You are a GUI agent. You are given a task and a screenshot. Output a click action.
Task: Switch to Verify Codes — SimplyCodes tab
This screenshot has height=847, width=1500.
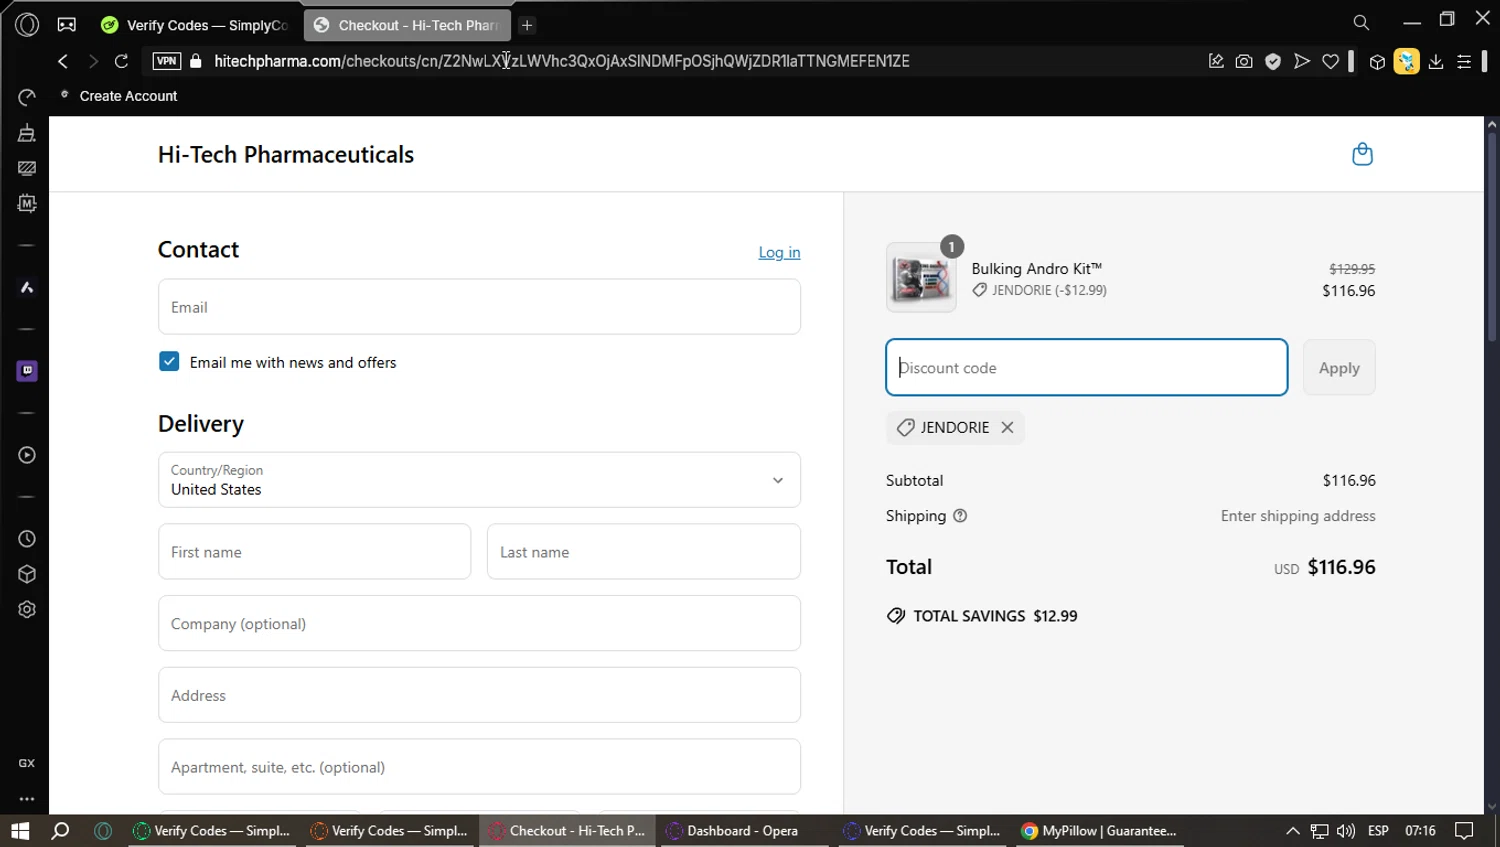(x=196, y=25)
